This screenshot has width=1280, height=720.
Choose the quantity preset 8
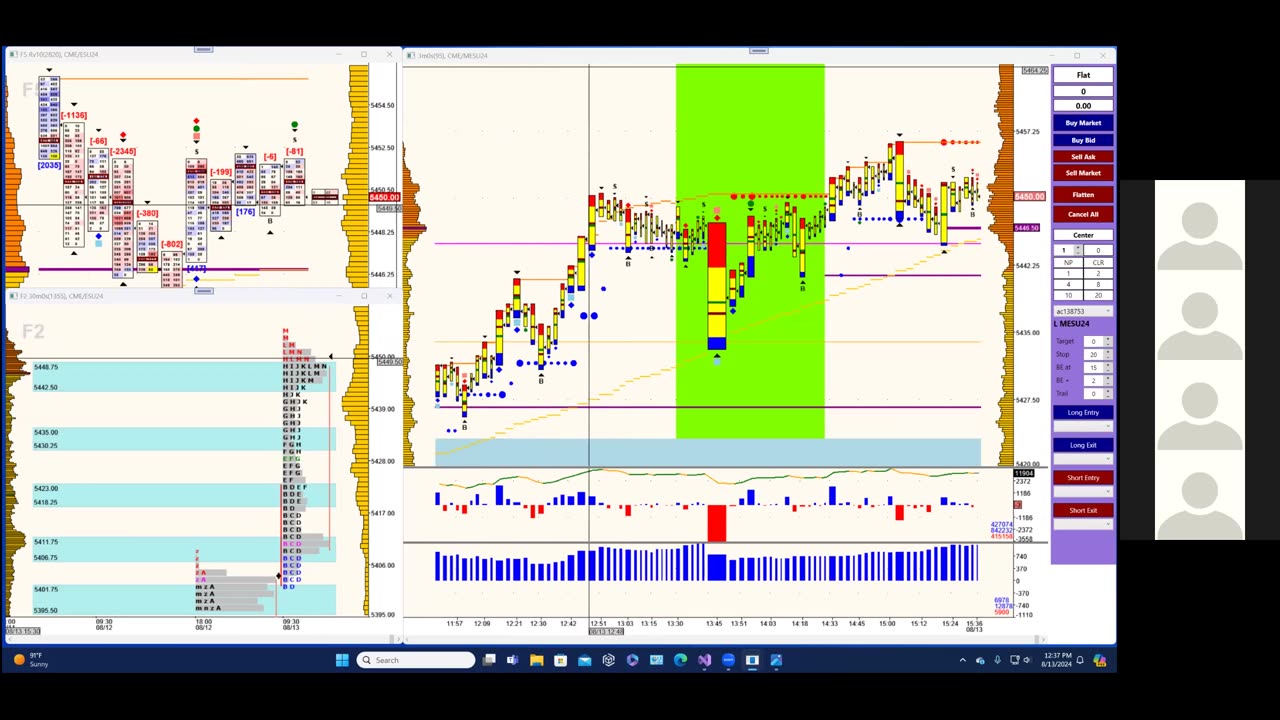coord(1098,284)
